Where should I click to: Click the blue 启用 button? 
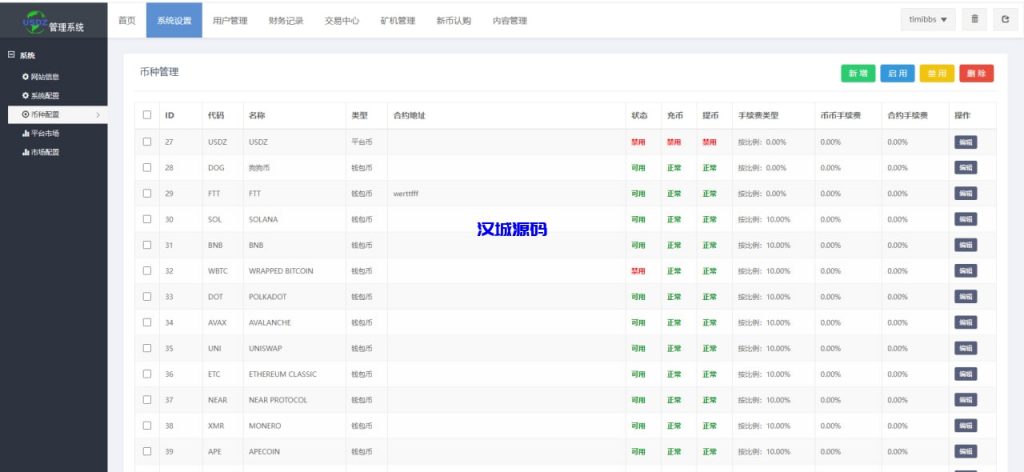point(897,74)
